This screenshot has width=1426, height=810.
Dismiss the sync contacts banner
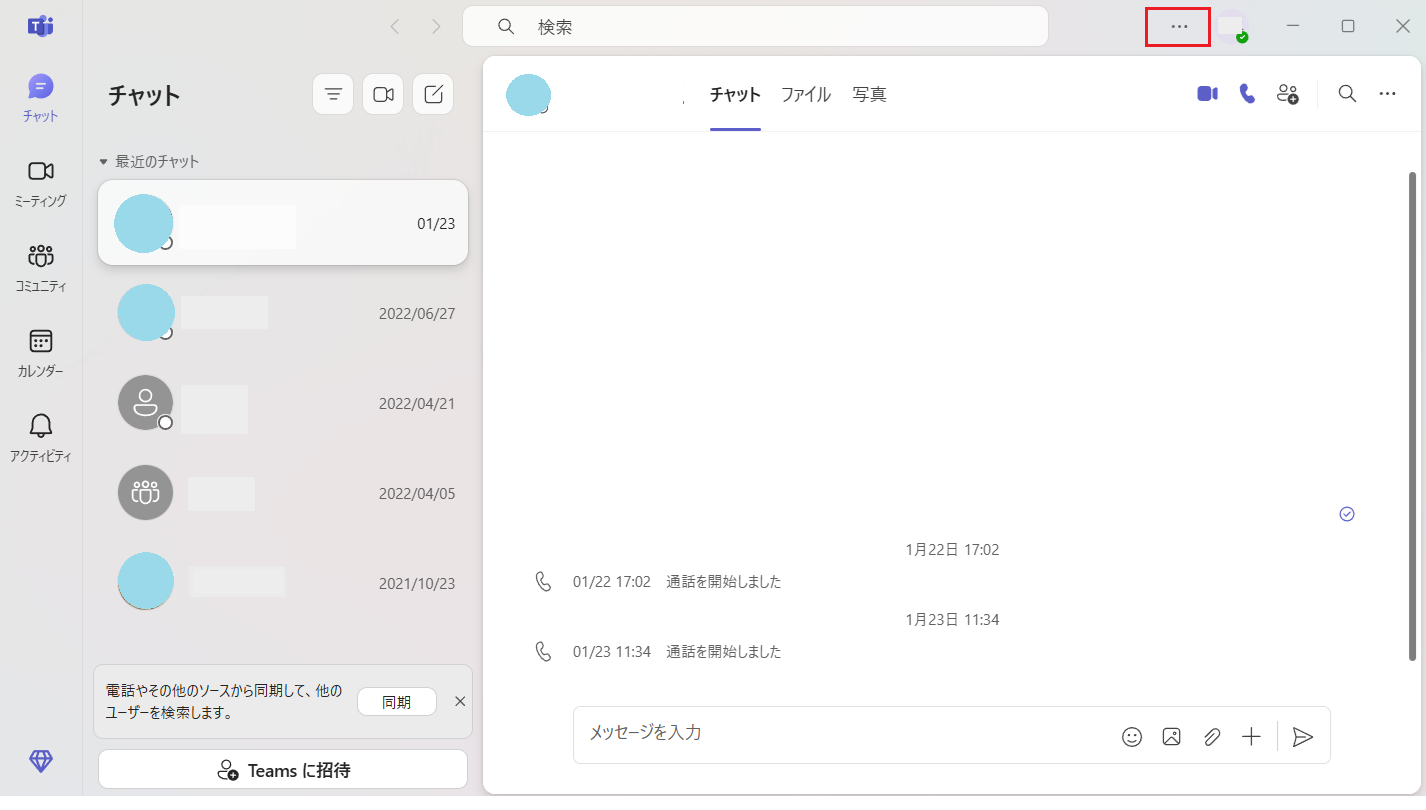tap(460, 701)
